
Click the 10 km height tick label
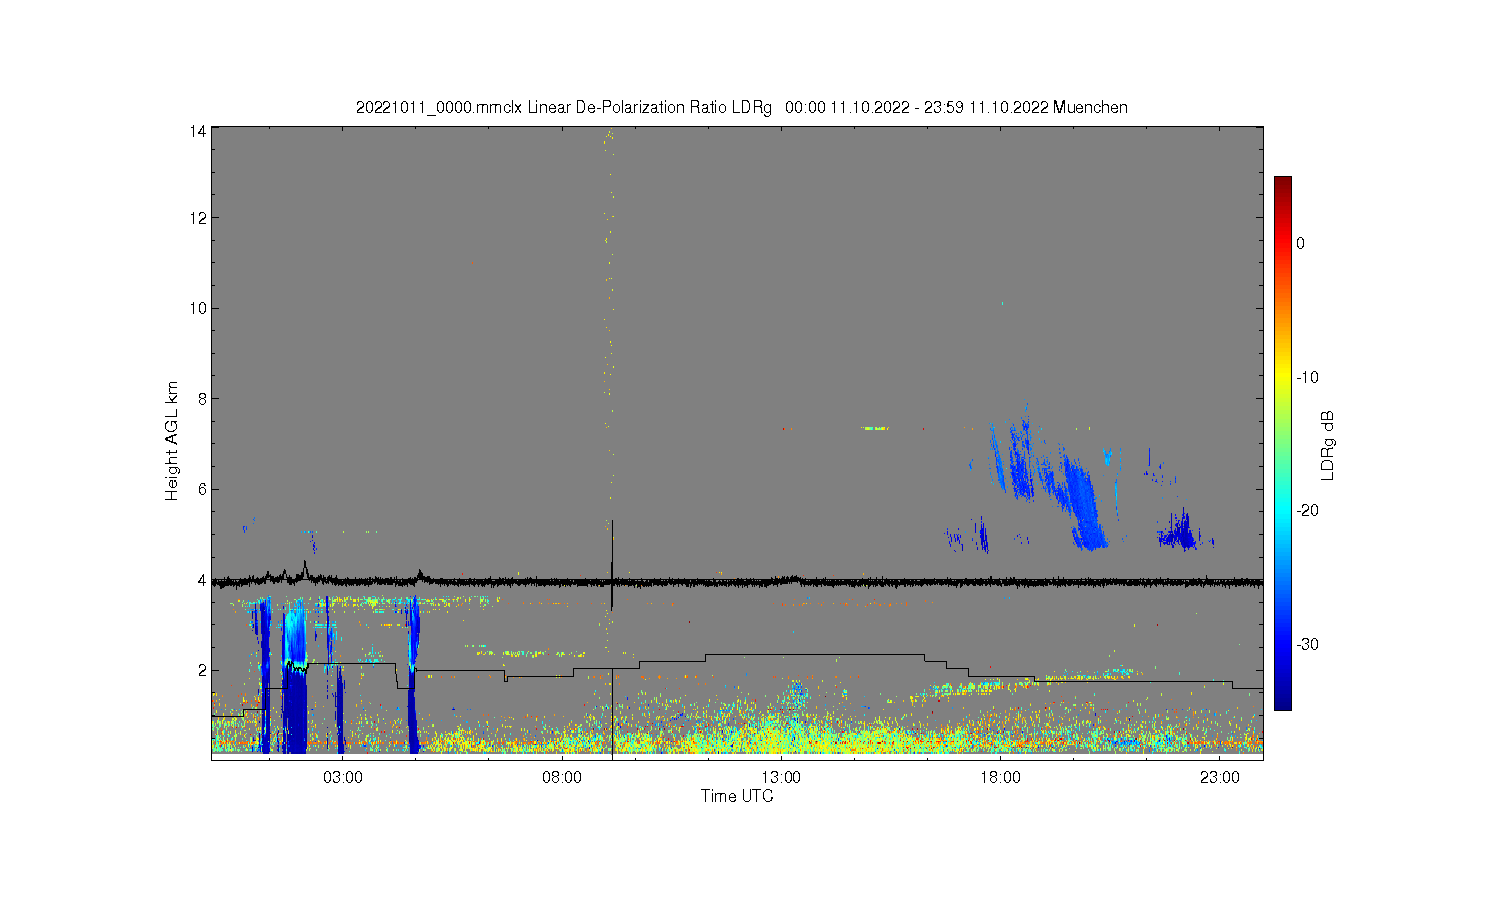(198, 308)
